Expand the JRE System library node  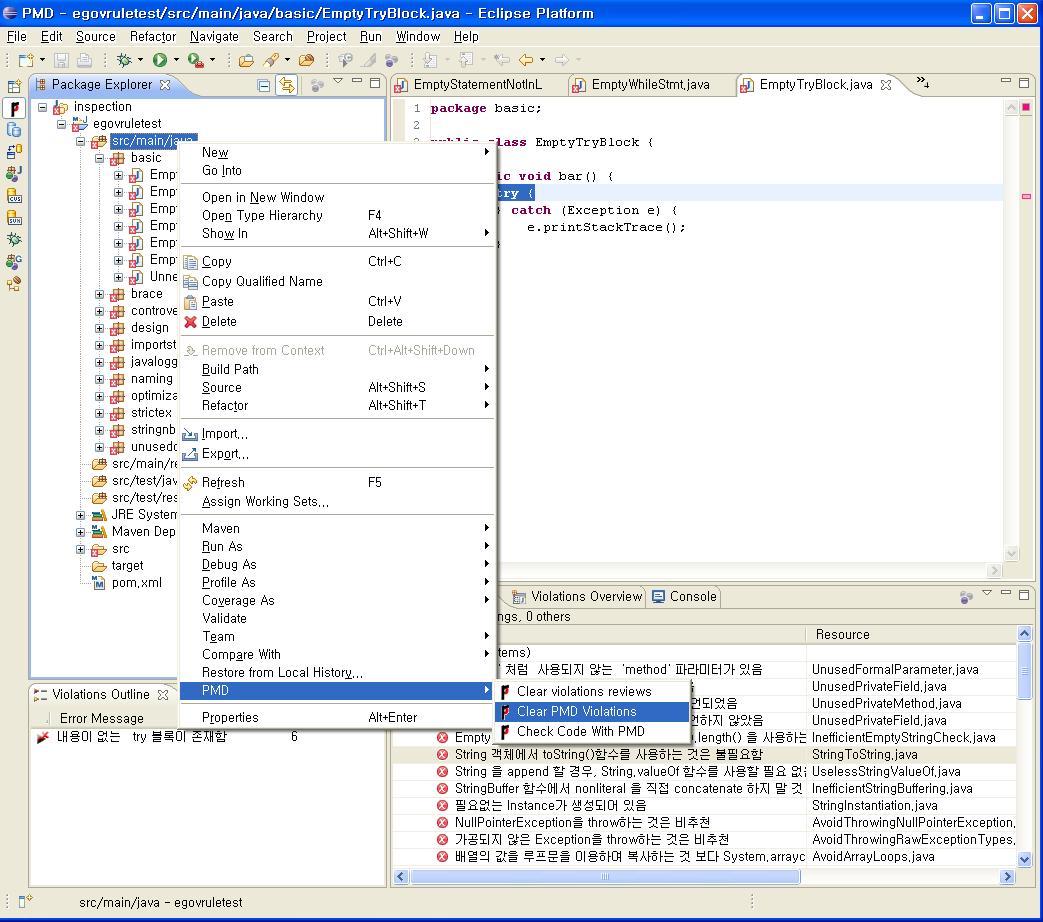coord(81,515)
